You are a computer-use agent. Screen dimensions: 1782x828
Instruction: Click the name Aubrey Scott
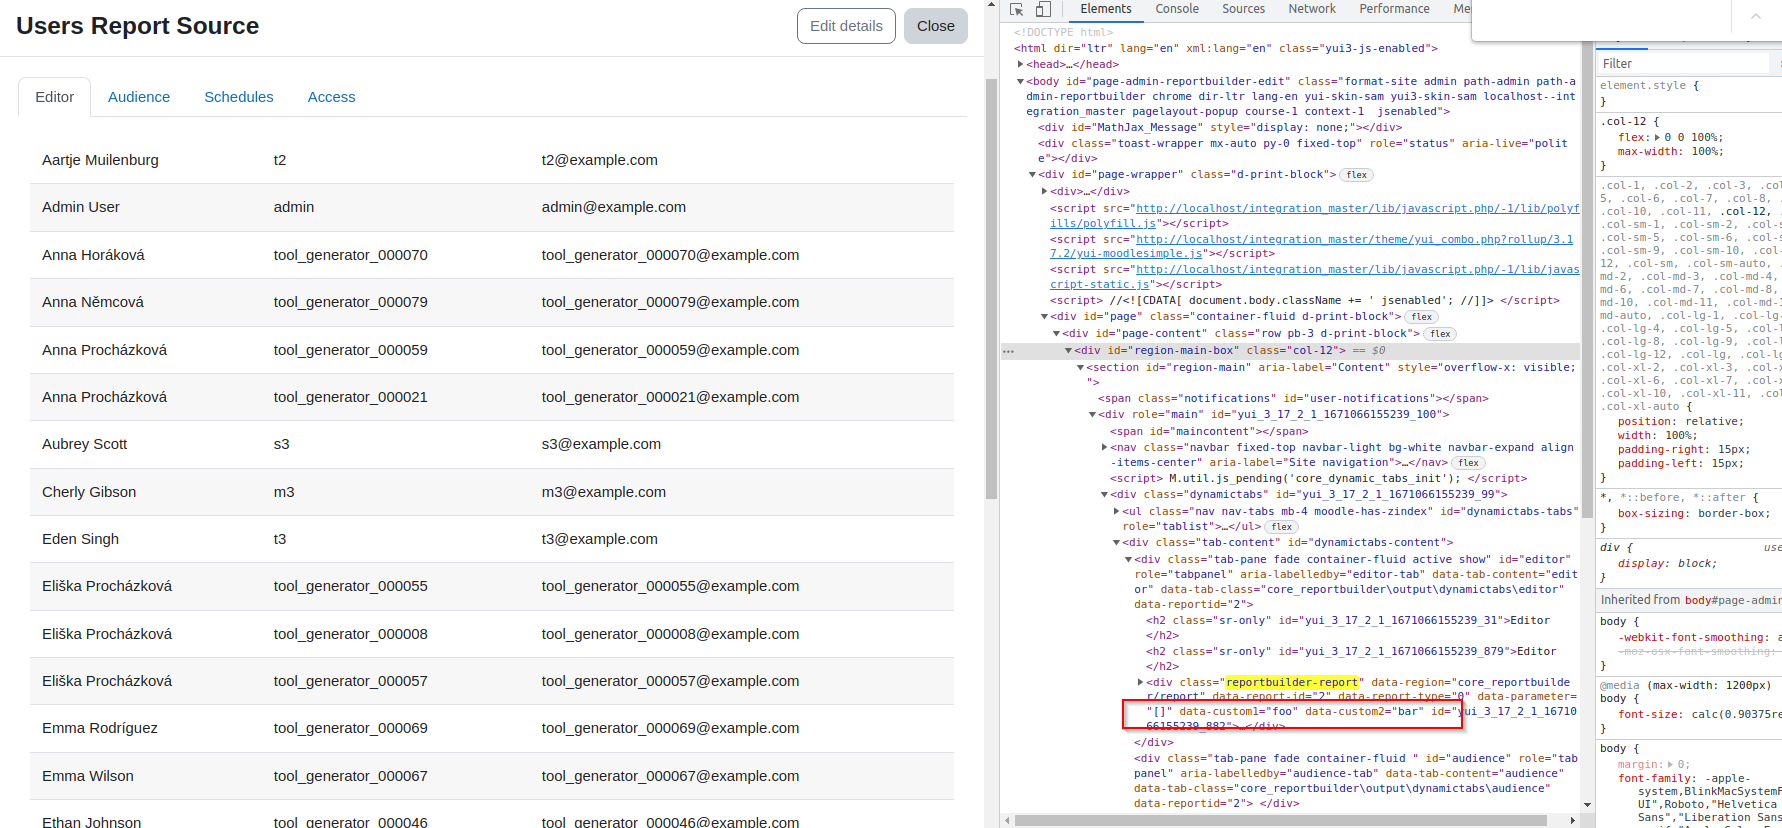tap(85, 444)
